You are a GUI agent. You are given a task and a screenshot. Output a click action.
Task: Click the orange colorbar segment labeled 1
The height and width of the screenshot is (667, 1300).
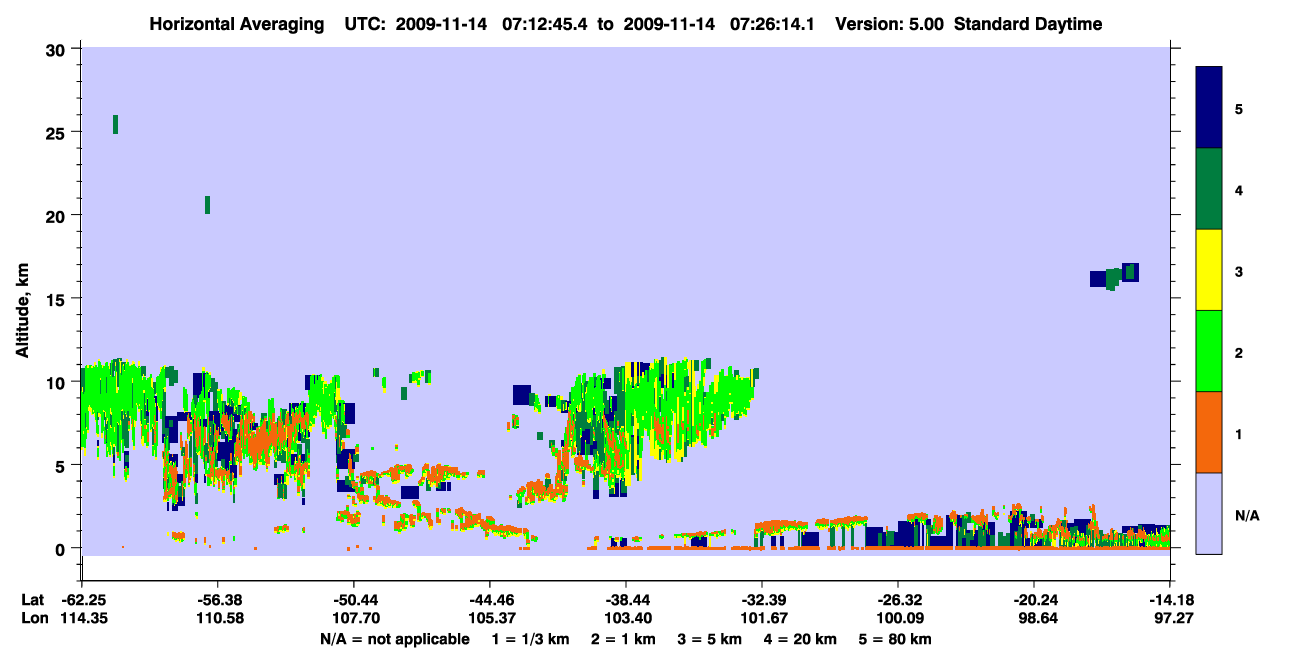(1209, 432)
